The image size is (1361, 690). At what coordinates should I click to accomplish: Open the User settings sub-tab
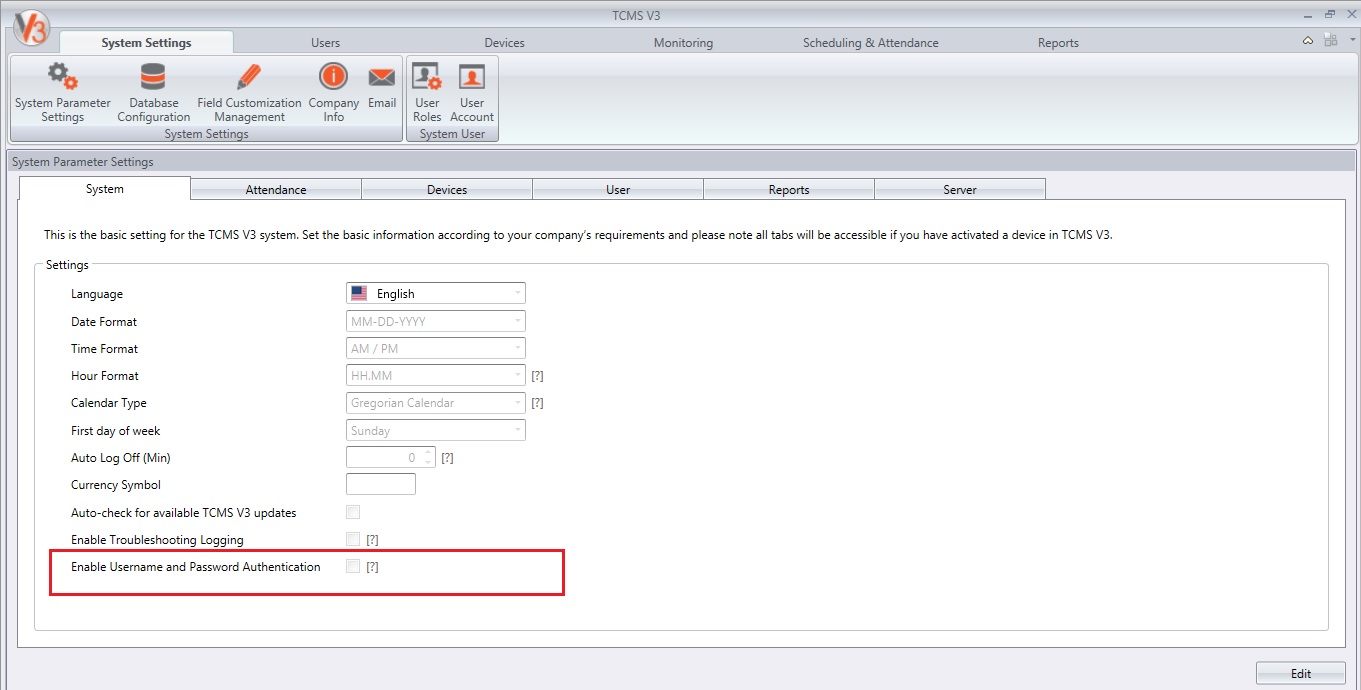618,189
